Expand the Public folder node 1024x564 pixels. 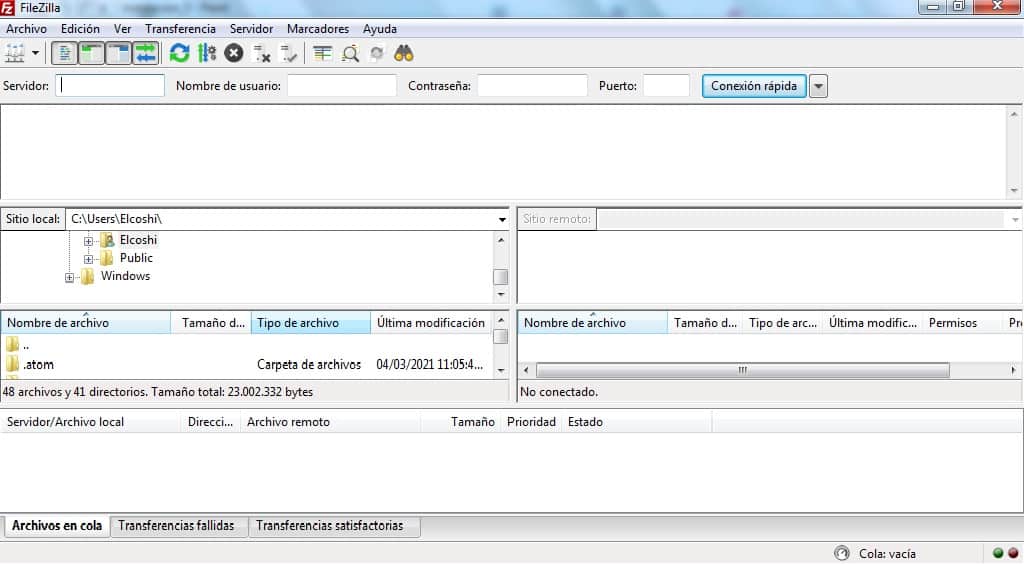(88, 259)
